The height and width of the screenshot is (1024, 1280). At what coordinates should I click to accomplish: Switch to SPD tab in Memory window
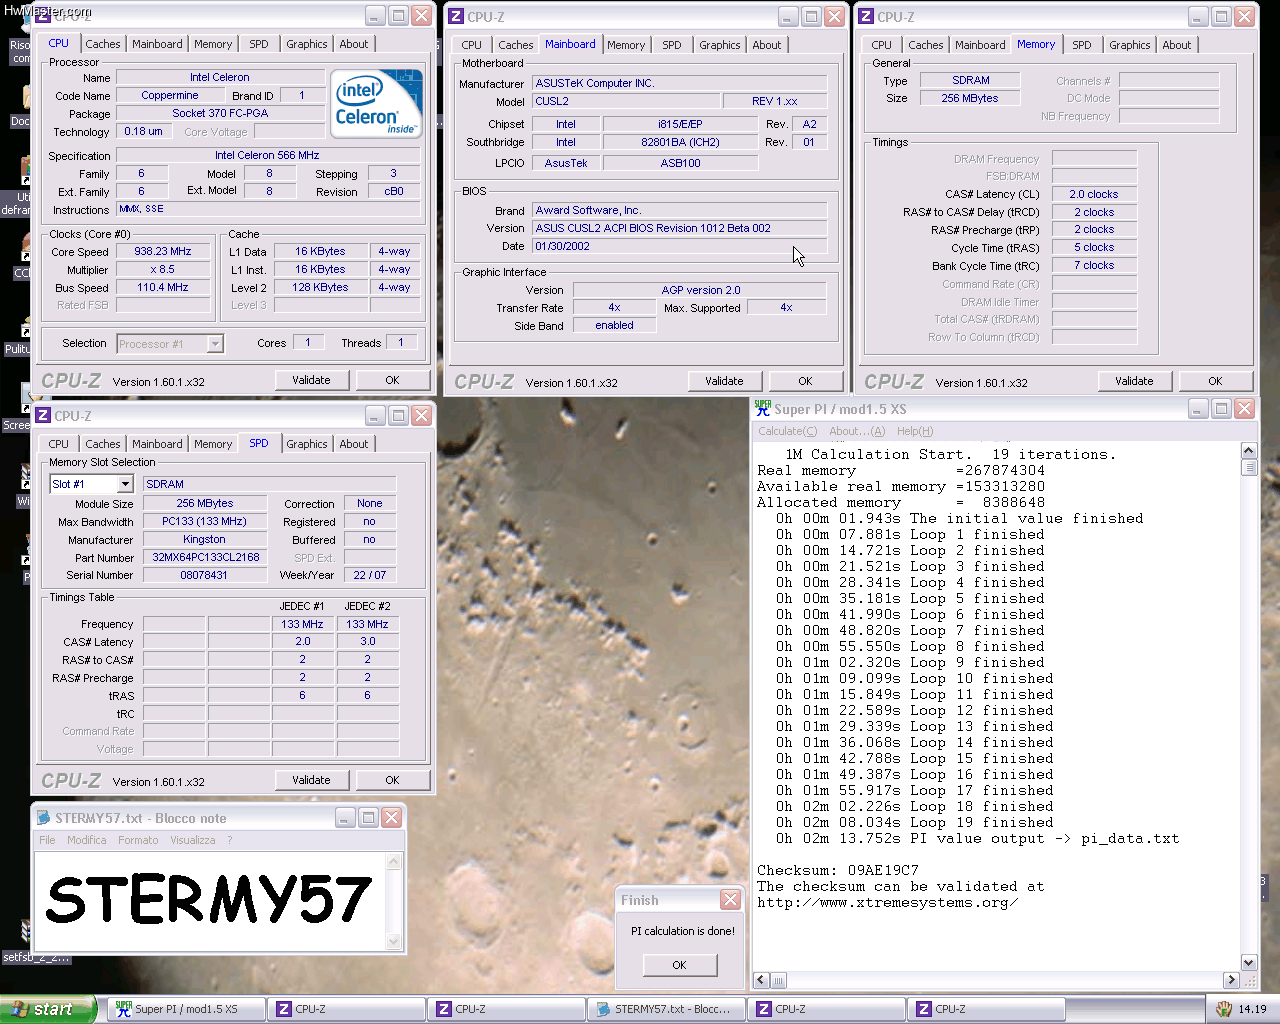pos(1082,45)
